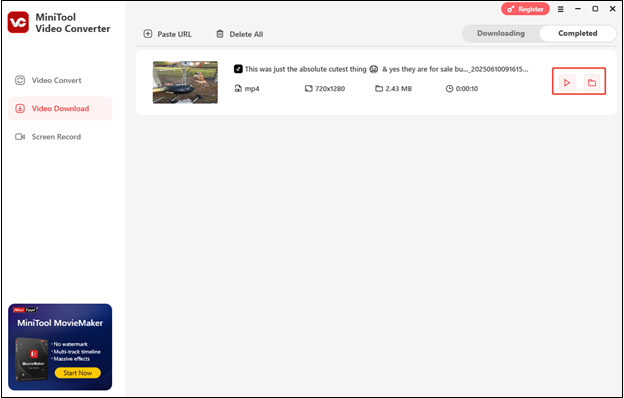Viewport: 624px width, 398px height.
Task: Switch to the Downloading tab
Action: 501,33
